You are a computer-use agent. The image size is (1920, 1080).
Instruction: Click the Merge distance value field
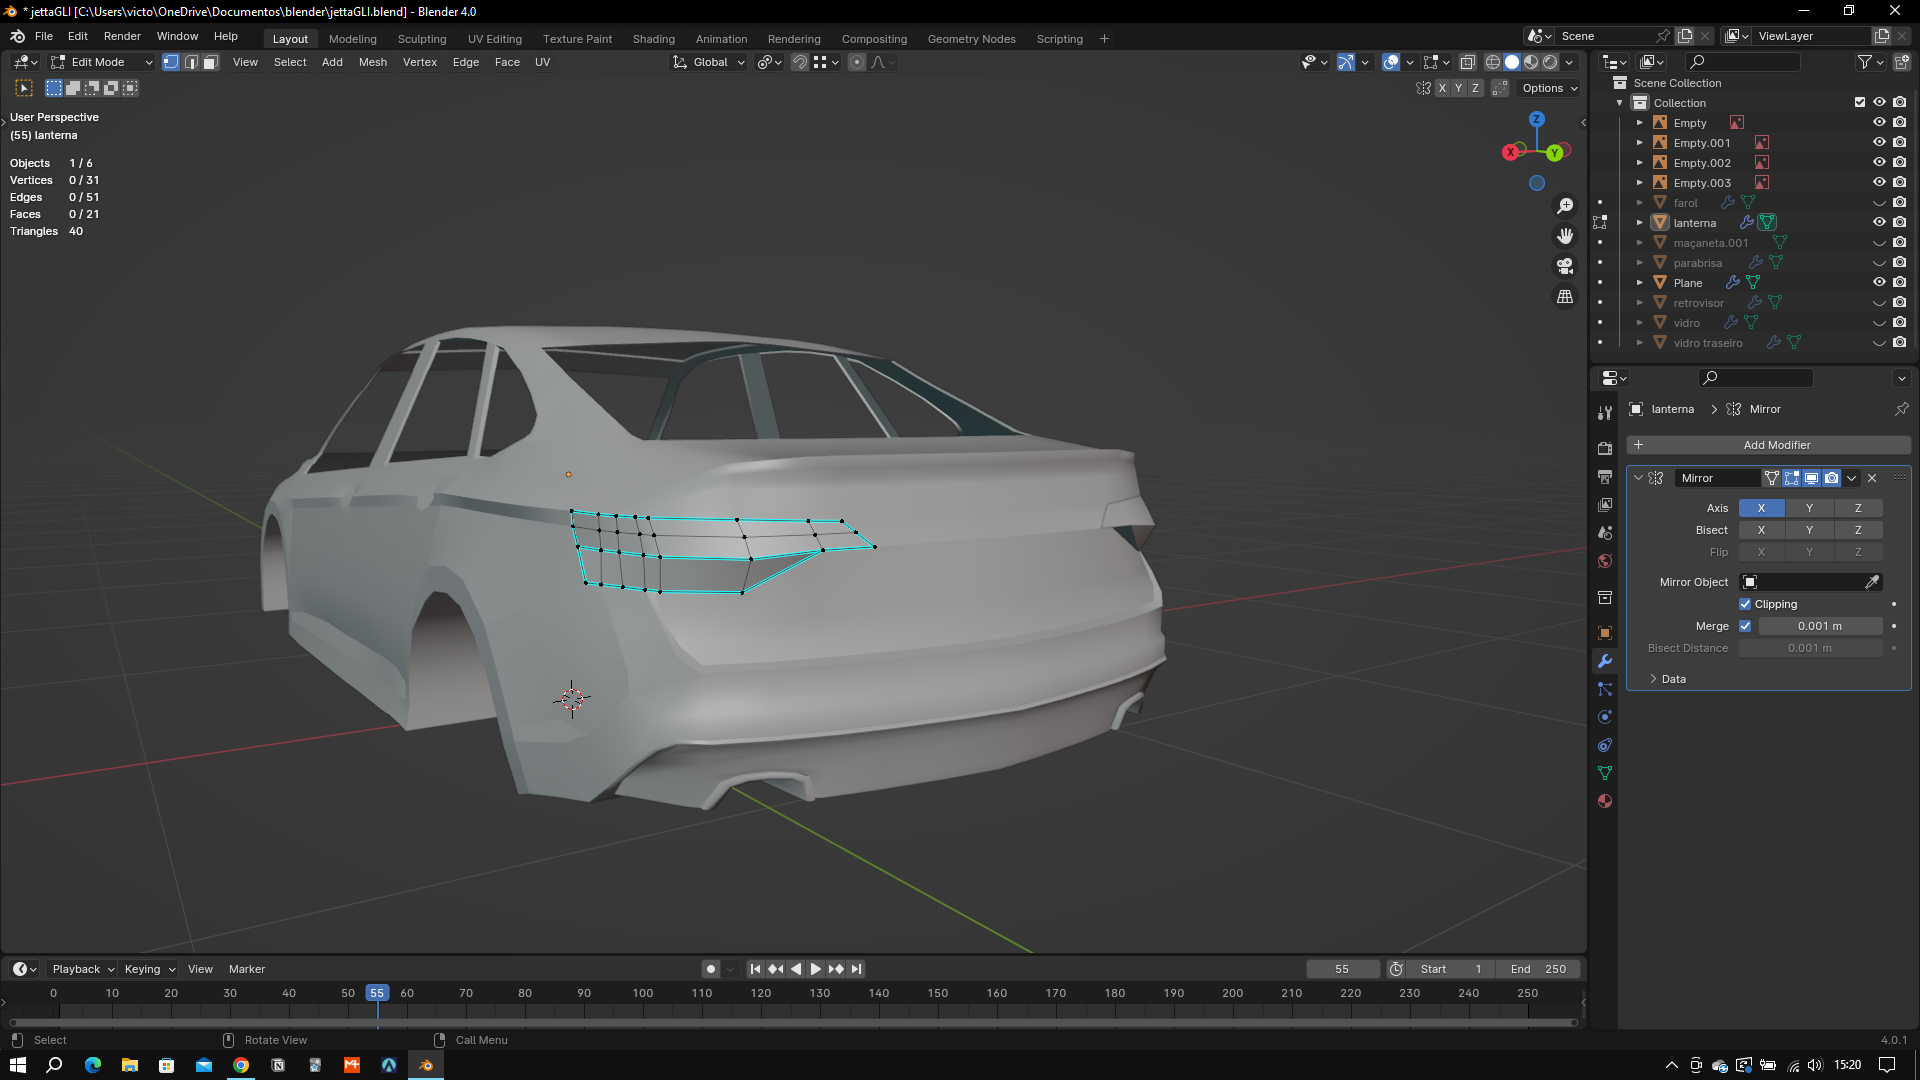pyautogui.click(x=1819, y=626)
